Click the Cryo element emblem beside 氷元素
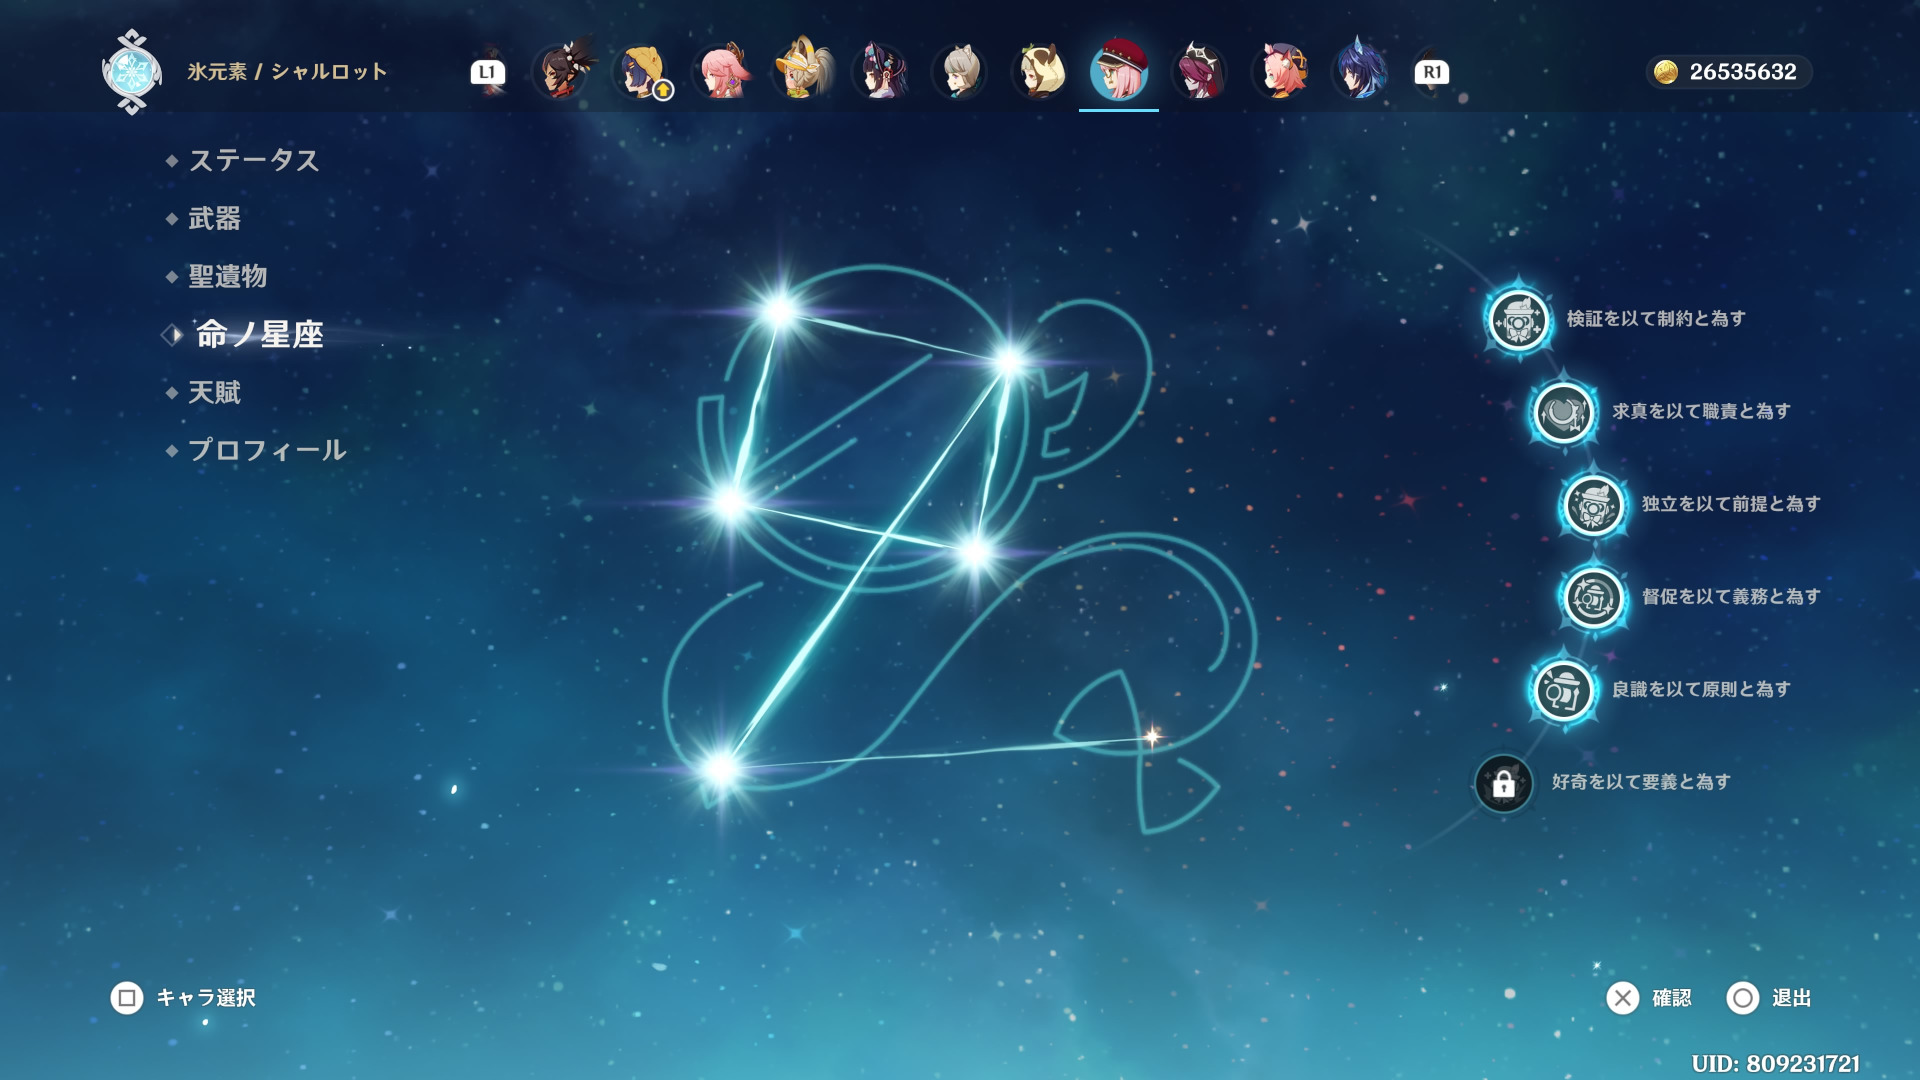Screen dimensions: 1920x1080 (131, 72)
